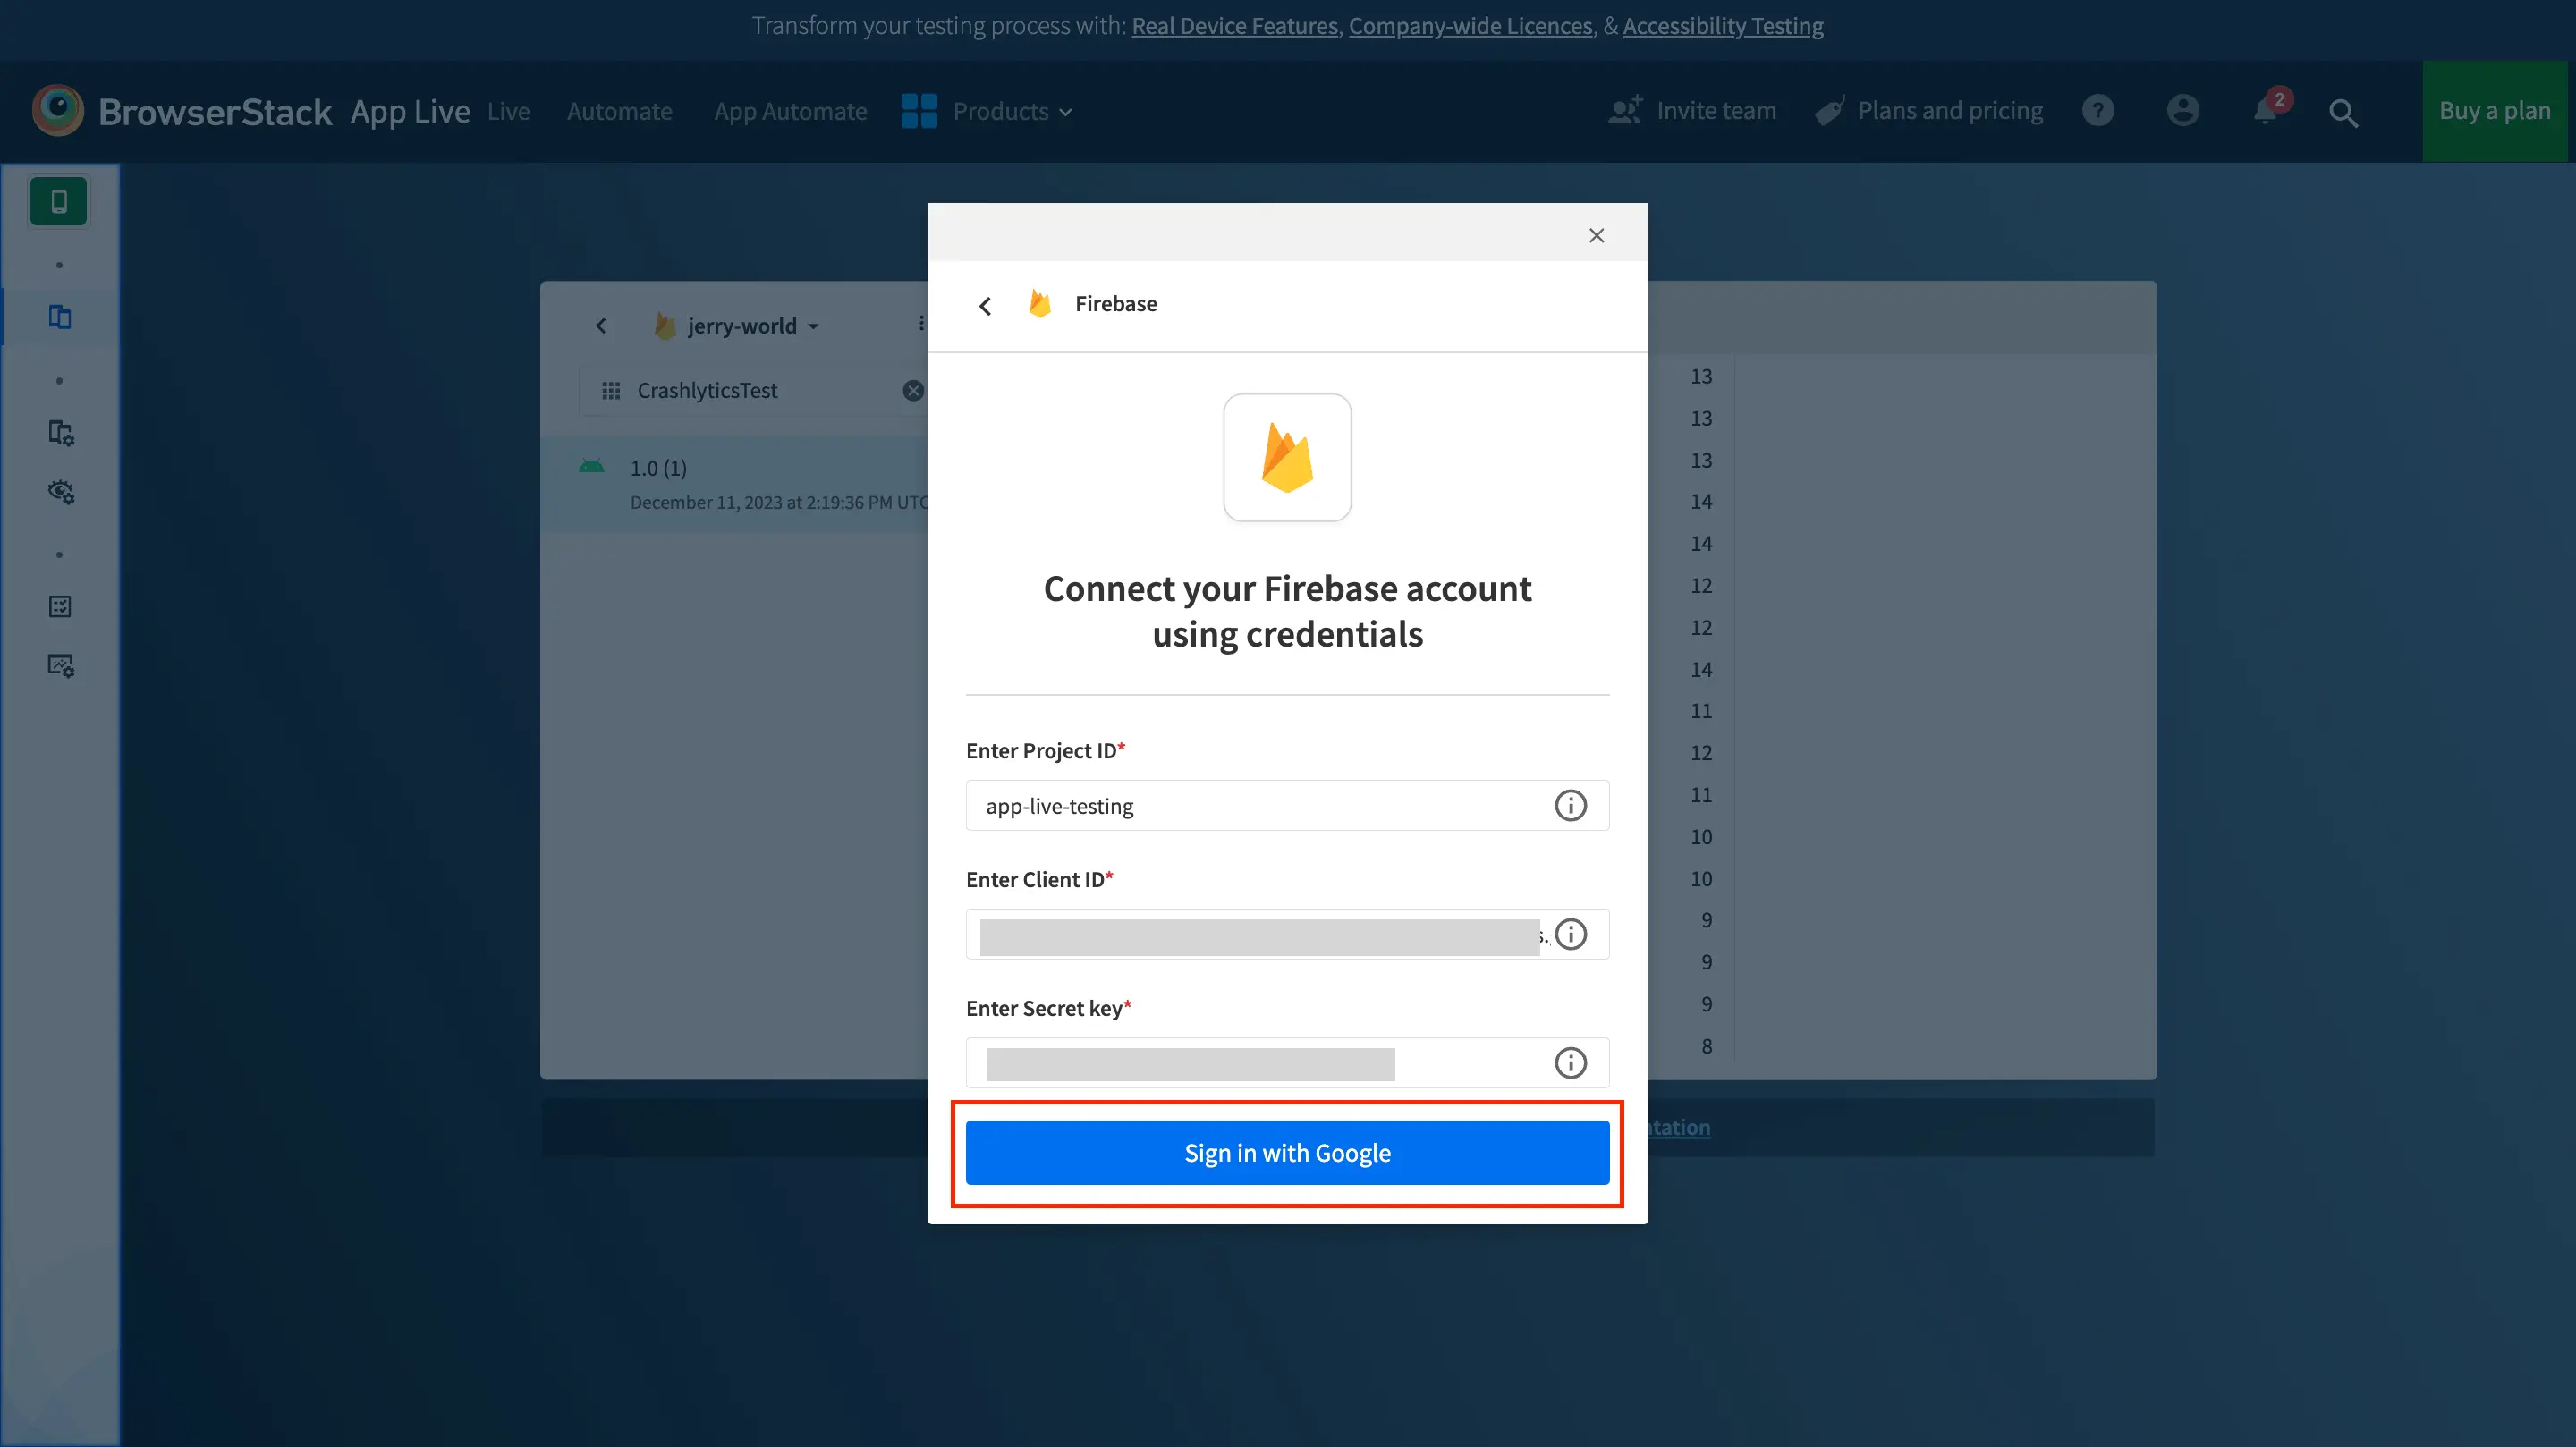Open the help question mark icon
Image resolution: width=2576 pixels, height=1447 pixels.
click(2098, 110)
